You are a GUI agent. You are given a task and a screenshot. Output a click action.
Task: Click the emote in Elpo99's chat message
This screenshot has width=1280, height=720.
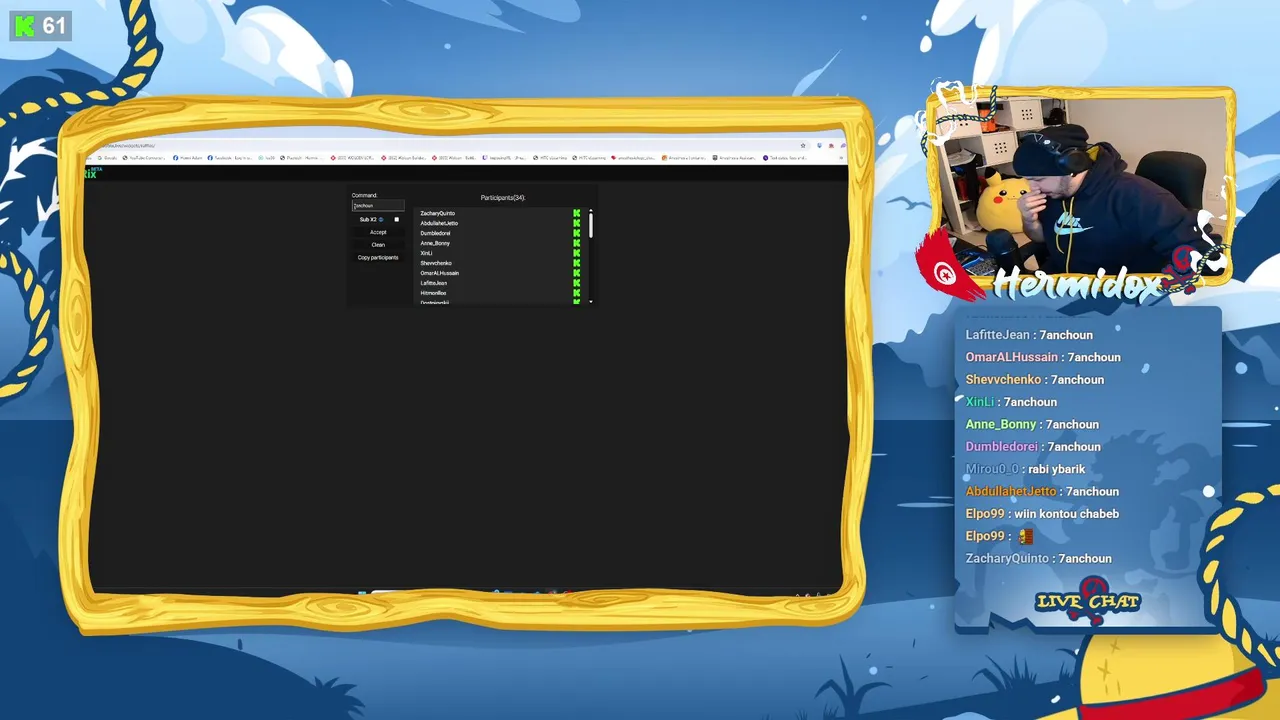click(x=1025, y=536)
